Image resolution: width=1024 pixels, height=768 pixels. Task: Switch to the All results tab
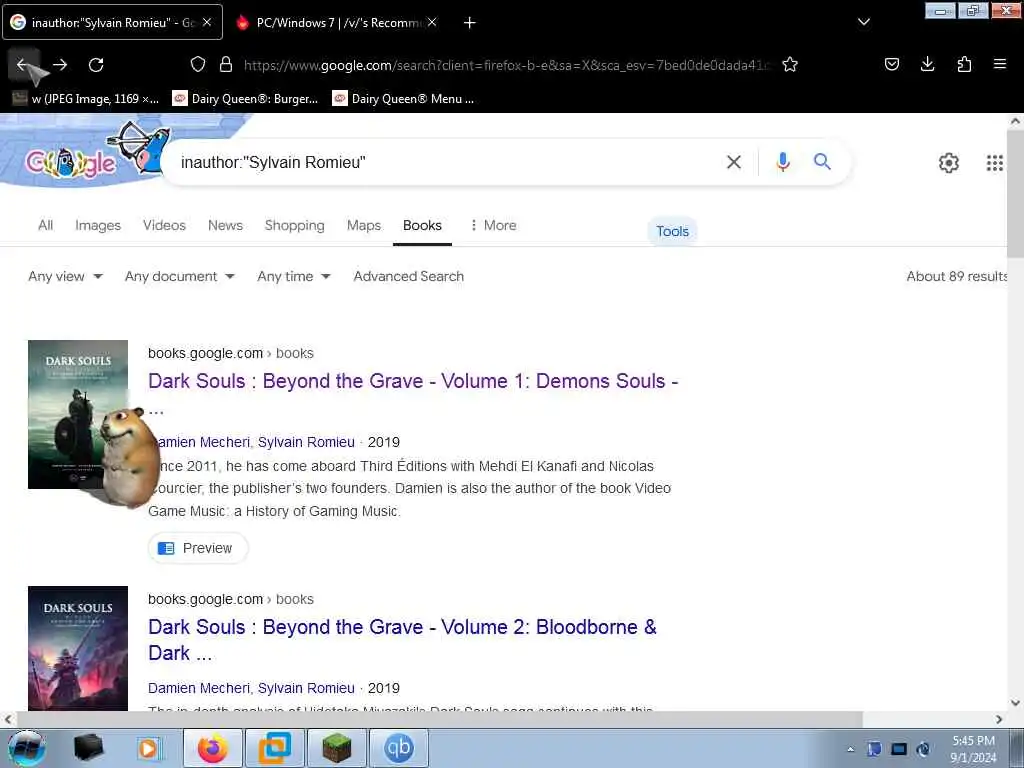[45, 225]
